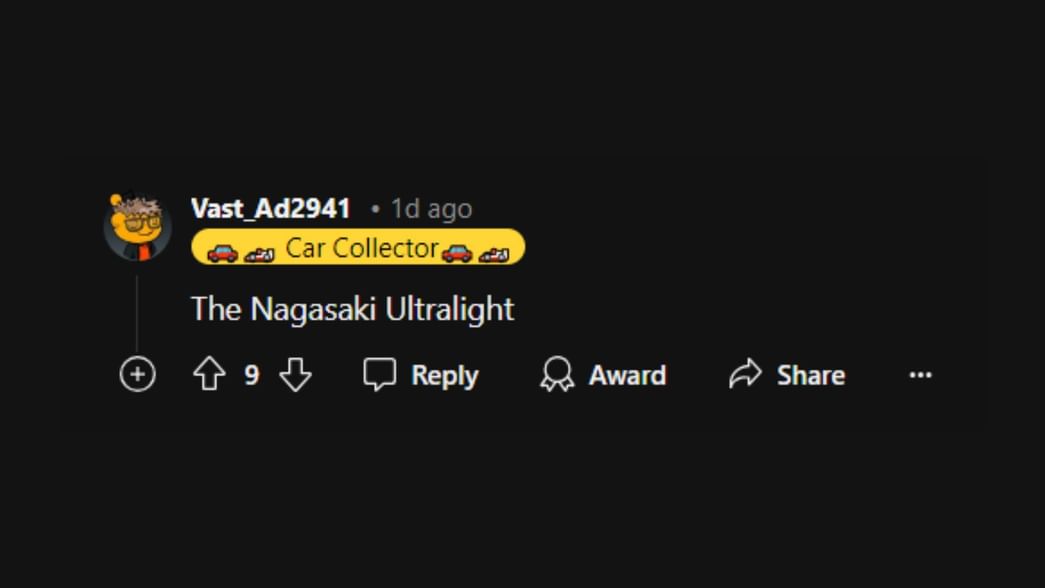Downvote the comment by Vast_Ad2941

click(x=295, y=375)
